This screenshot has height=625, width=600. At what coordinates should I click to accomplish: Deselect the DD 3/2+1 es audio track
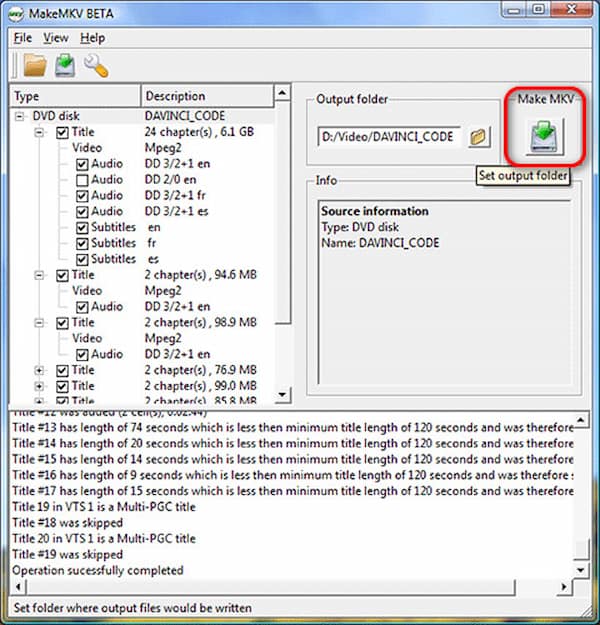click(81, 211)
